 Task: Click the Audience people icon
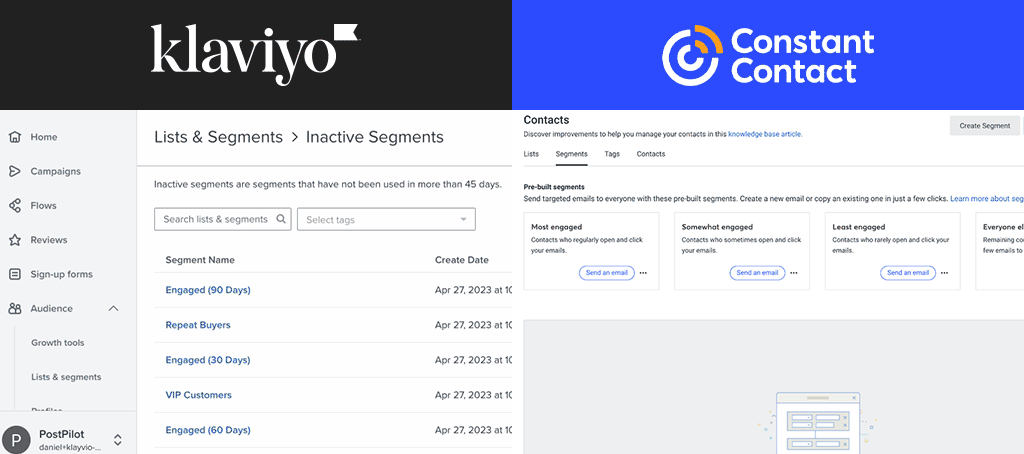click(x=15, y=309)
